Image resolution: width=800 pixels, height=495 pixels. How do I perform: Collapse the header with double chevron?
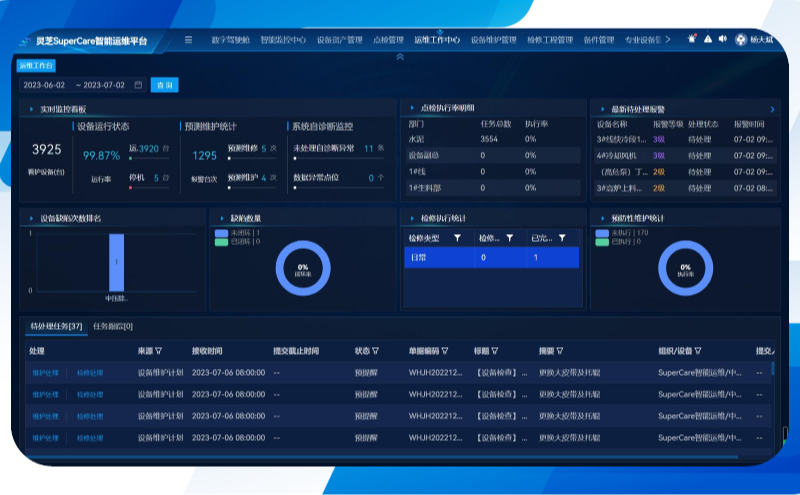400,57
